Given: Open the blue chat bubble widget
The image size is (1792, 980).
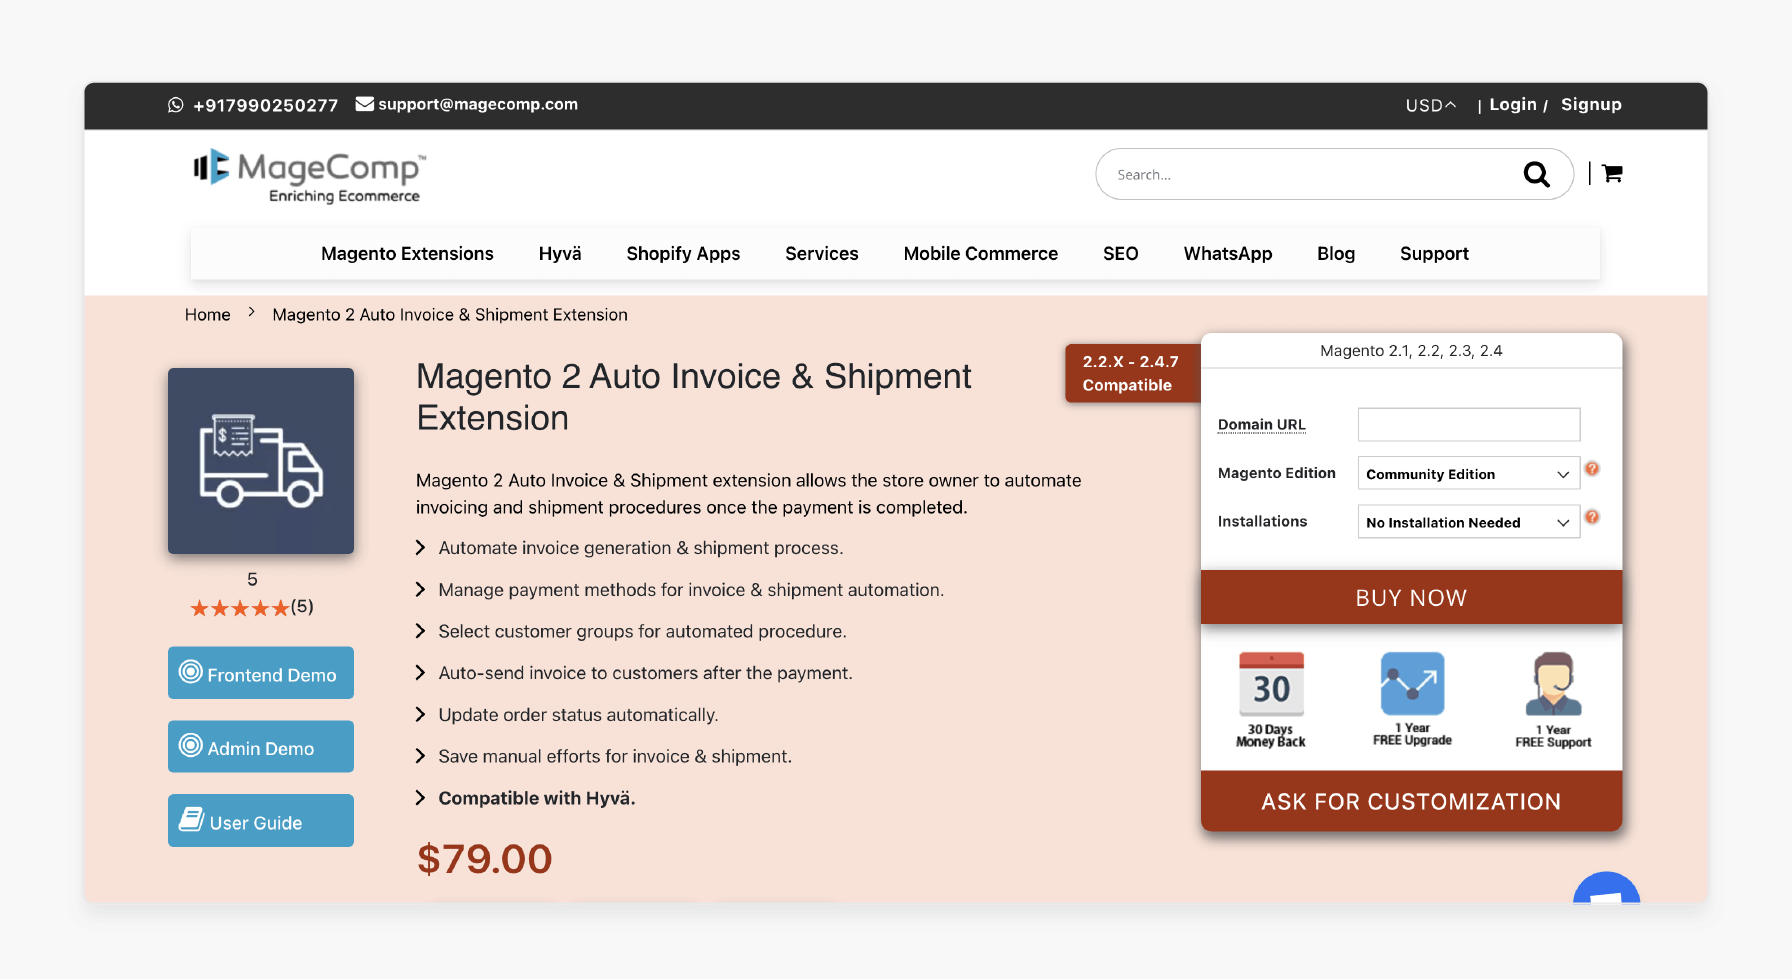Looking at the screenshot, I should pos(1606,889).
